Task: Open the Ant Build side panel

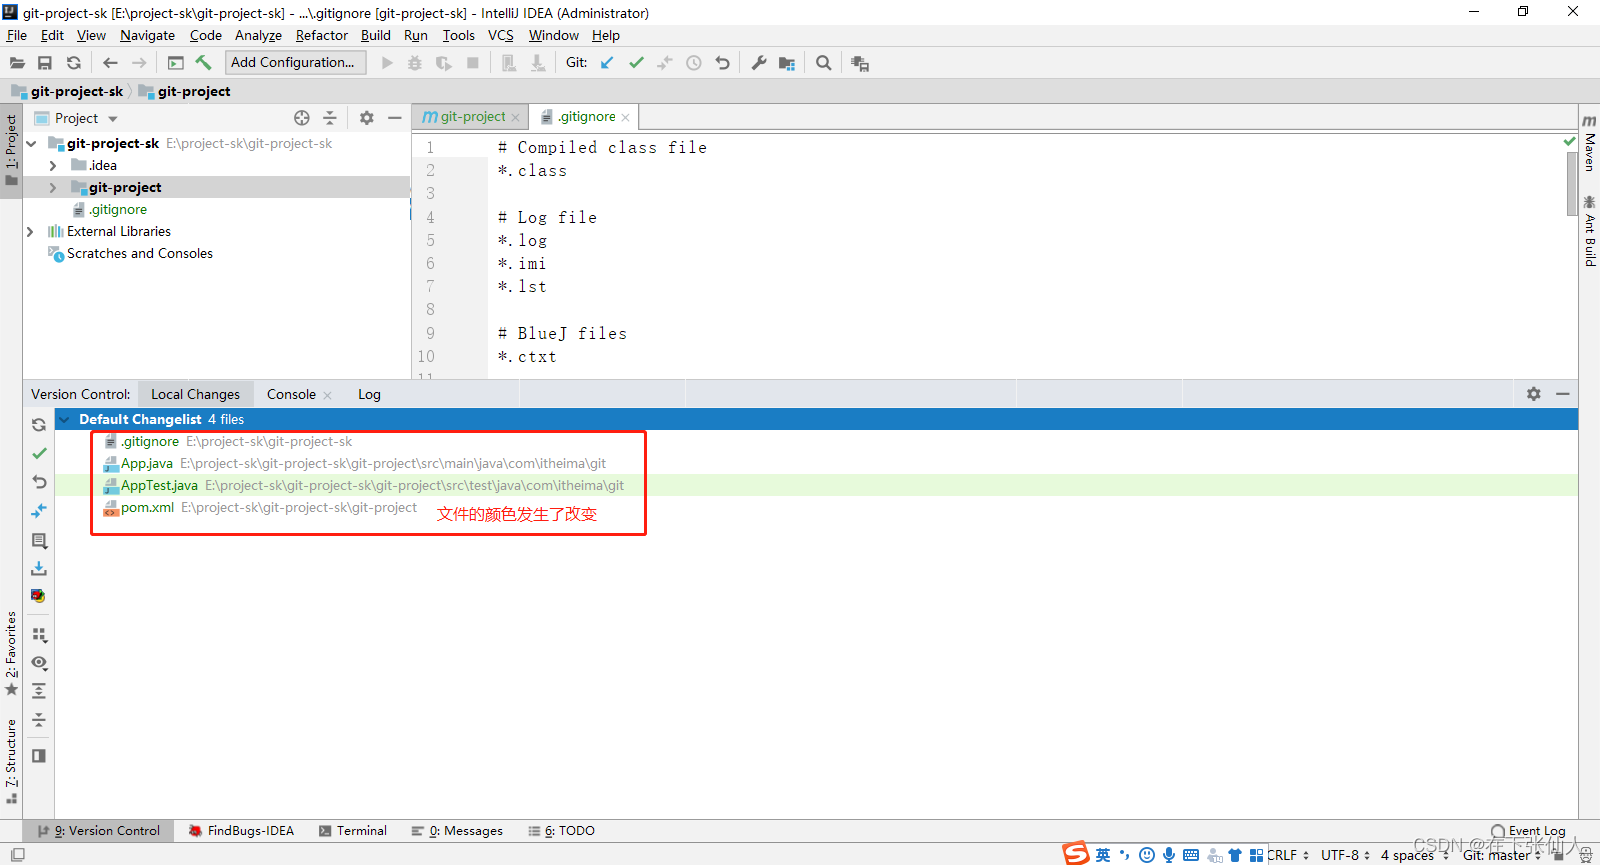Action: [x=1589, y=231]
